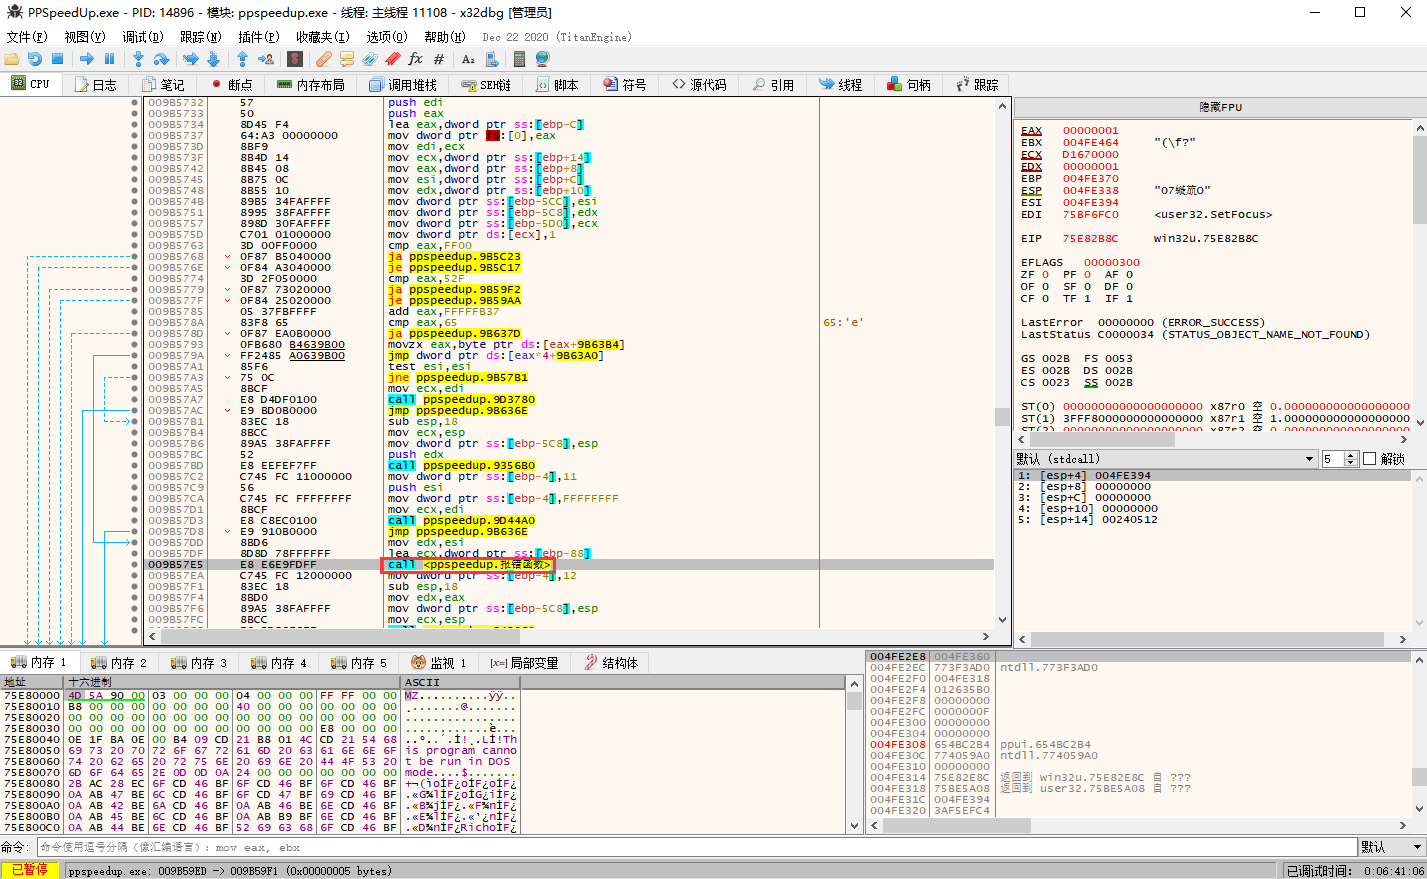This screenshot has width=1427, height=879.
Task: Open the 线程 (Threads) tab
Action: [x=841, y=84]
